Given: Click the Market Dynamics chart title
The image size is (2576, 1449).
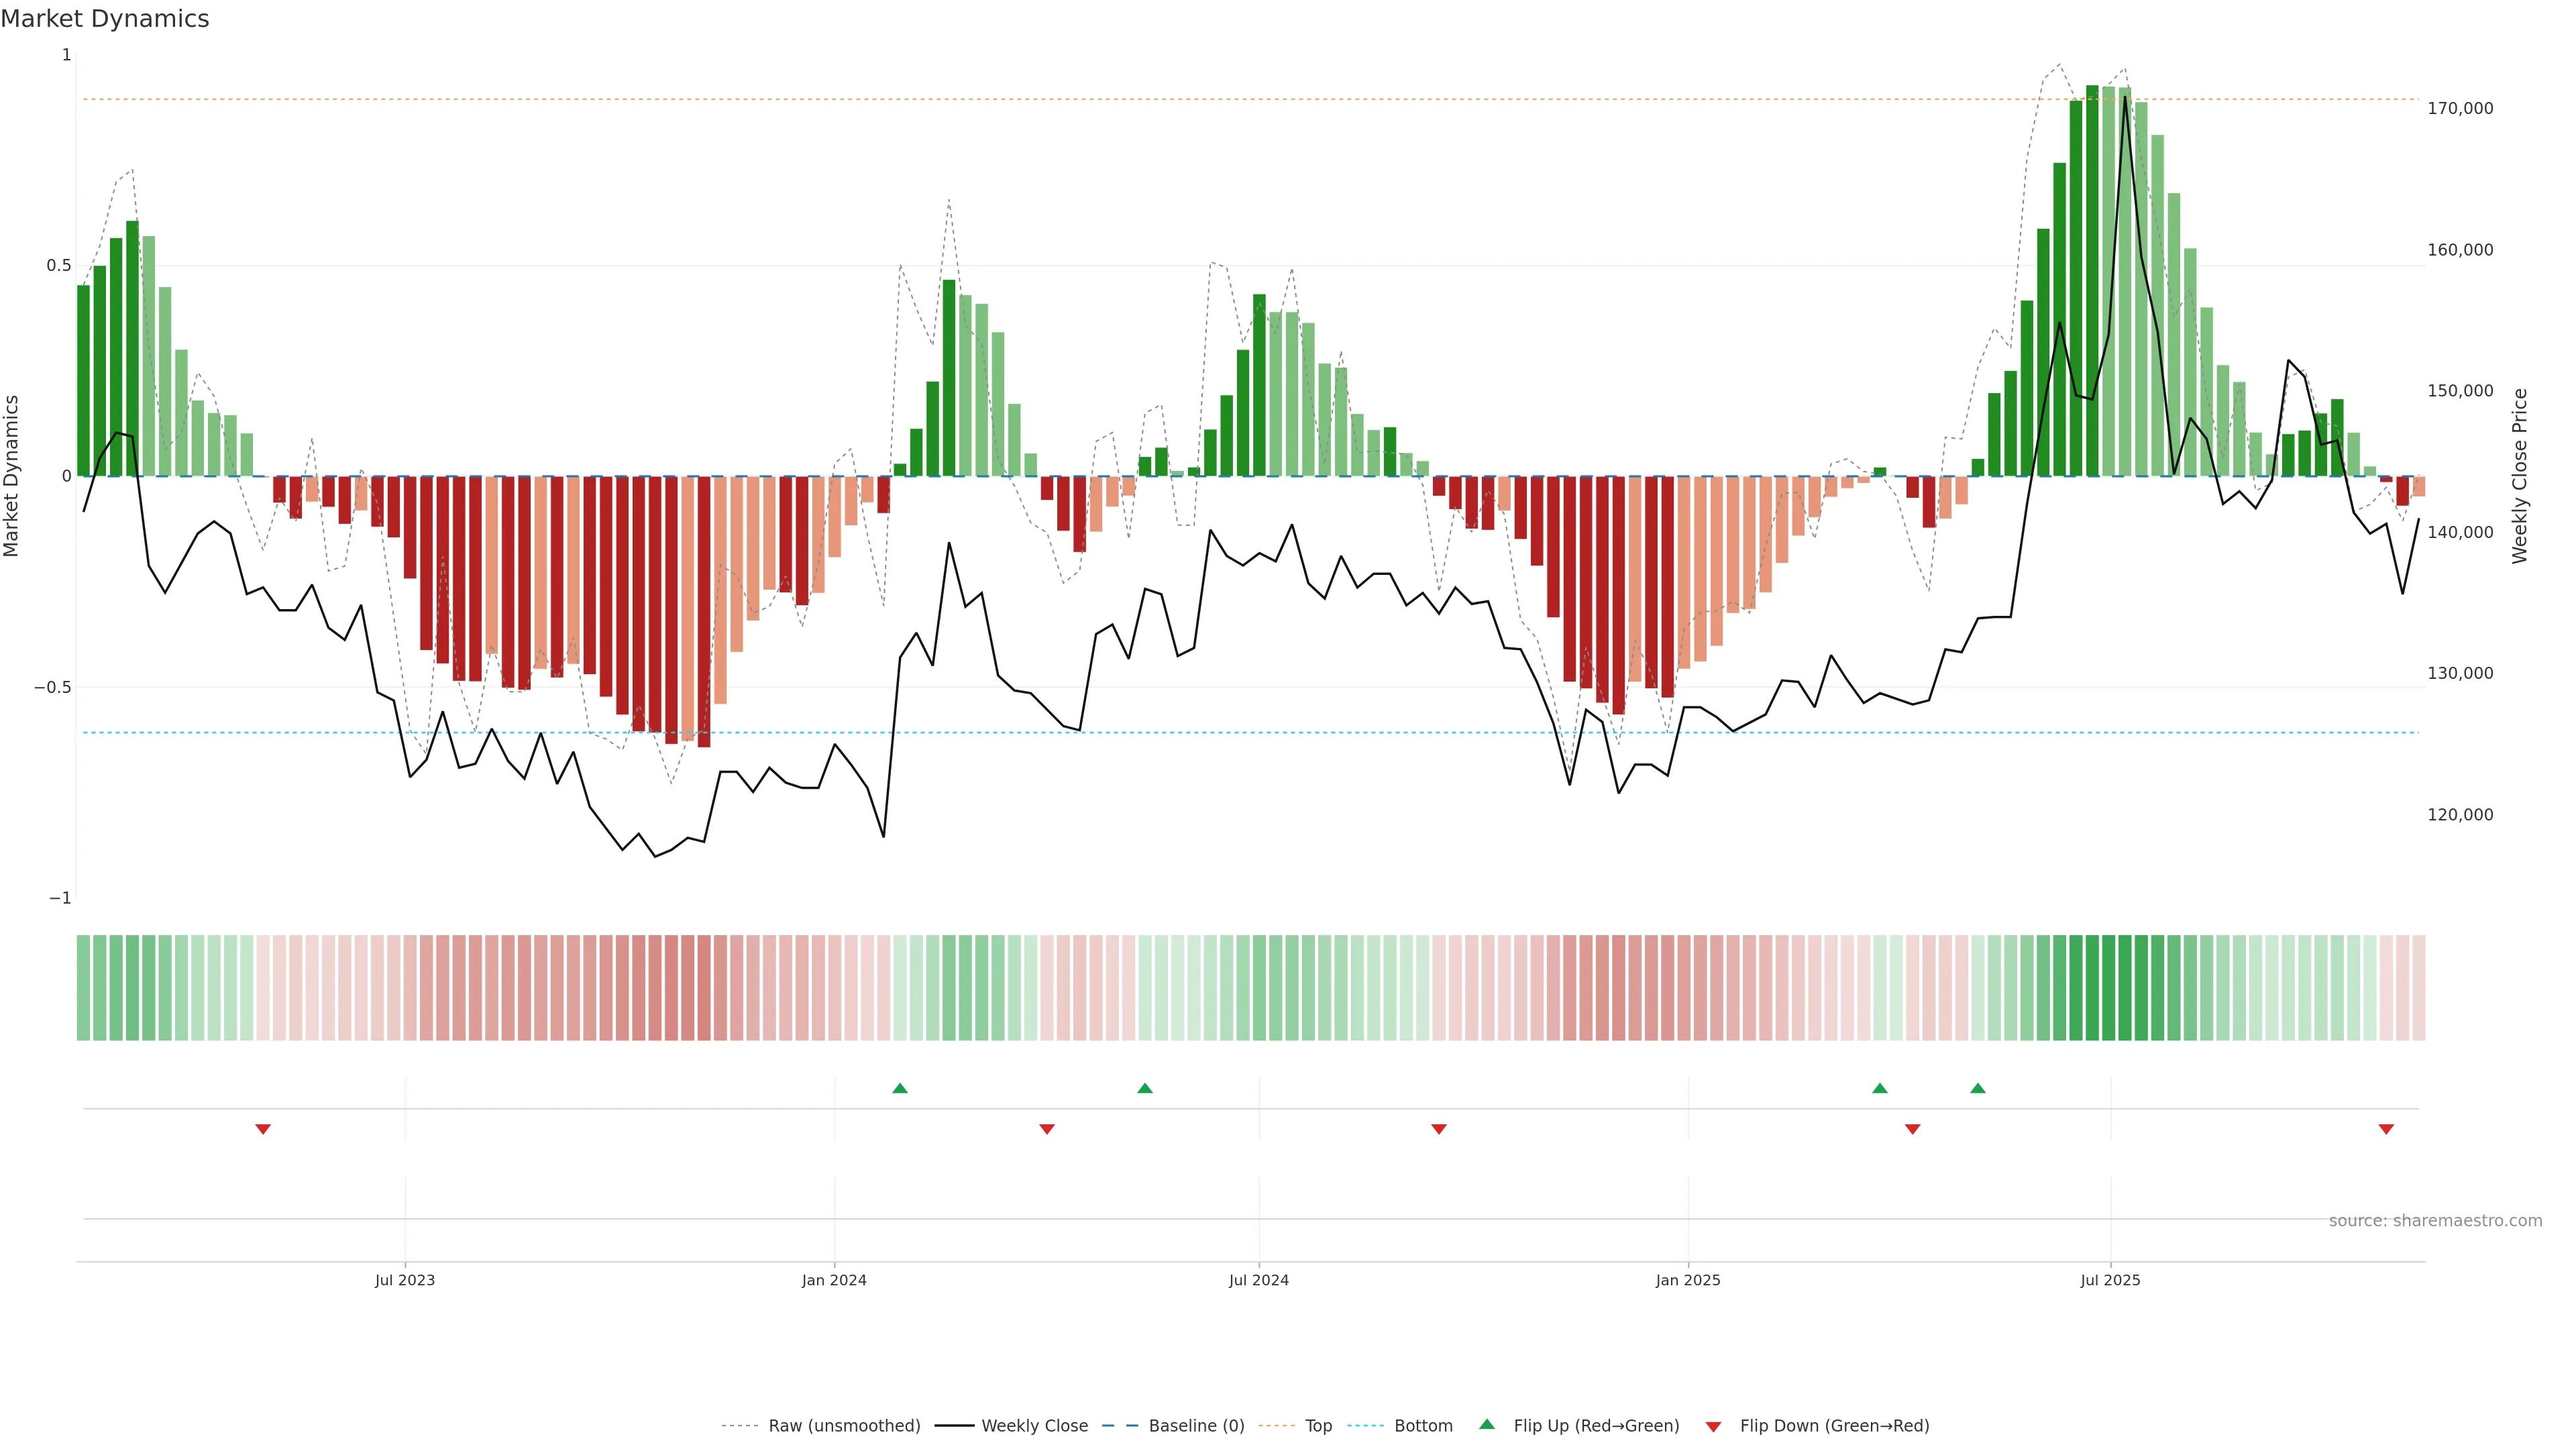Looking at the screenshot, I should (x=105, y=19).
